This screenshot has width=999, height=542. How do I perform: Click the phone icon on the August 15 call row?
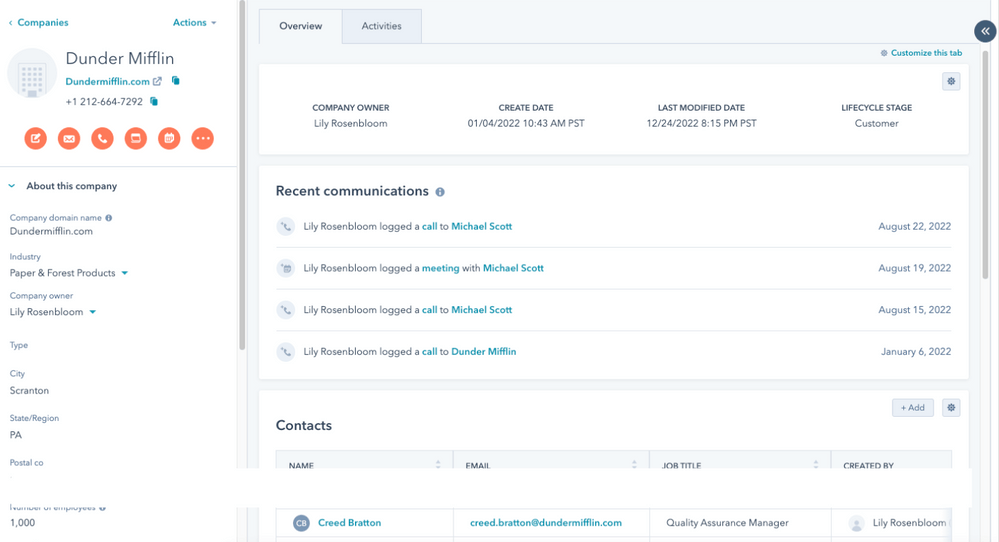pyautogui.click(x=285, y=310)
